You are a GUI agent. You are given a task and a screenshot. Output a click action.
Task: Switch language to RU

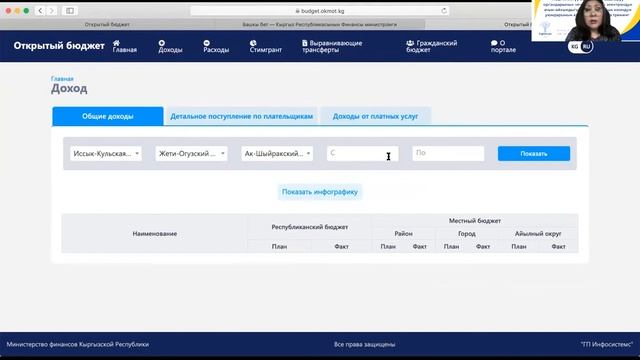click(587, 47)
